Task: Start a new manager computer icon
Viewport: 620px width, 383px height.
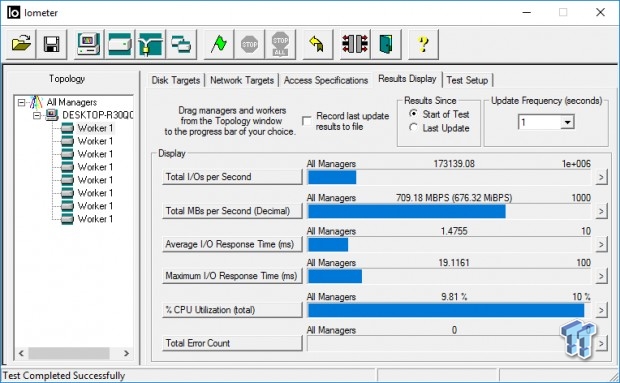Action: click(x=89, y=44)
